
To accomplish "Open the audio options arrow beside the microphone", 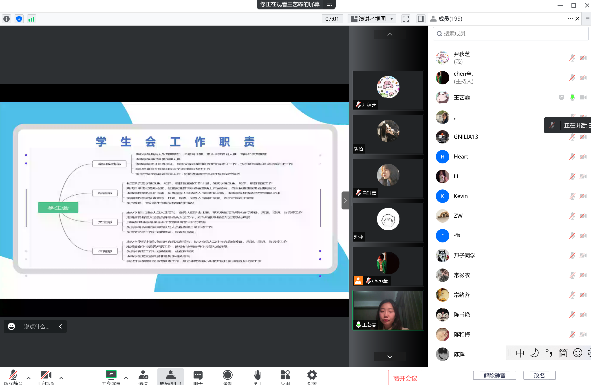I will (x=28, y=377).
